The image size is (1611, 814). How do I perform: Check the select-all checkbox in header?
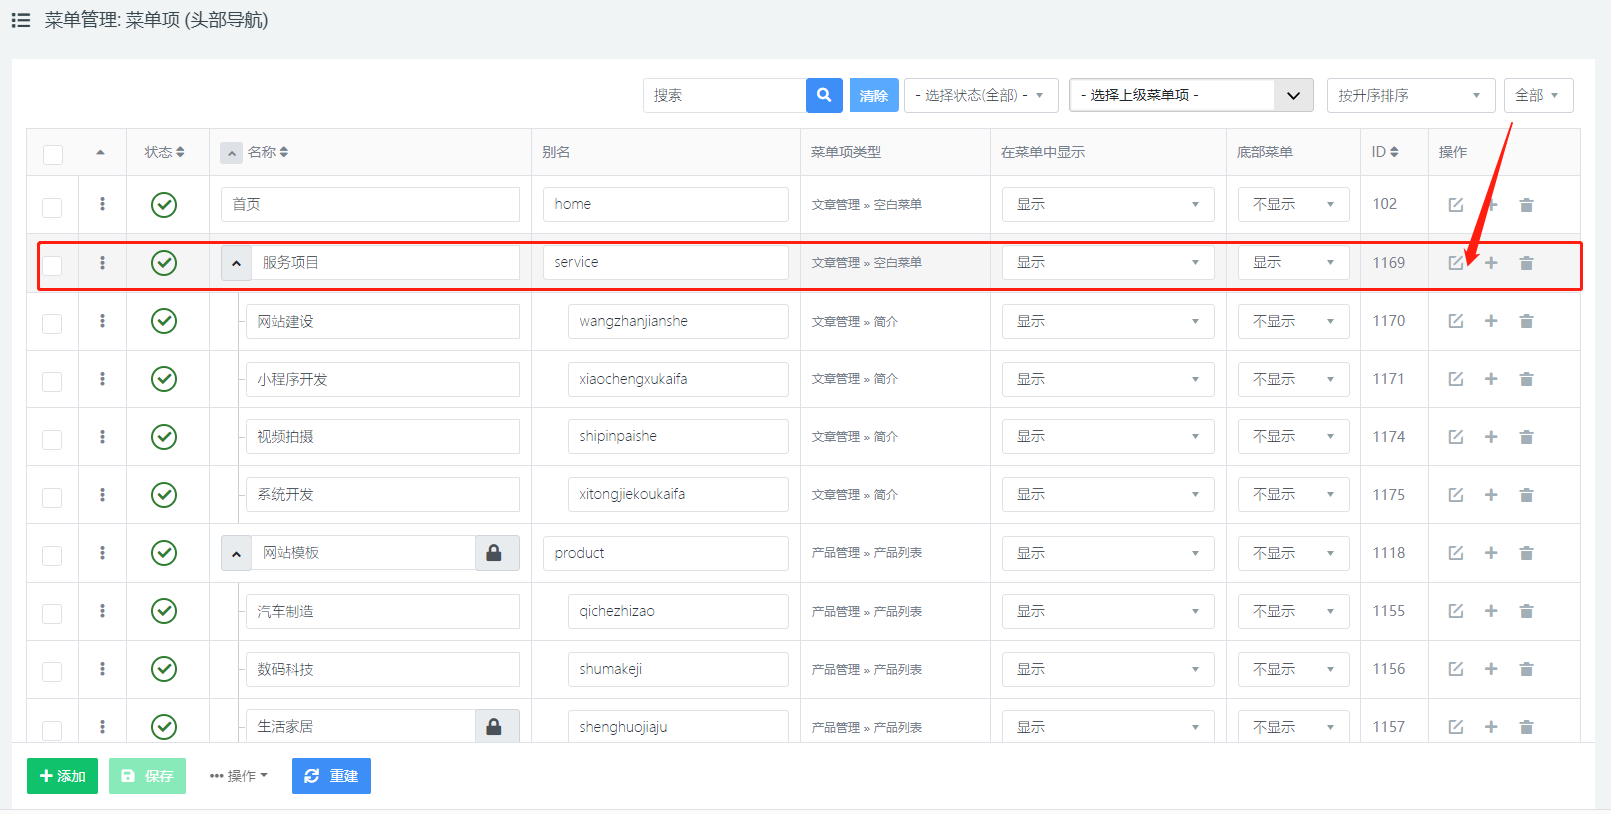point(53,154)
